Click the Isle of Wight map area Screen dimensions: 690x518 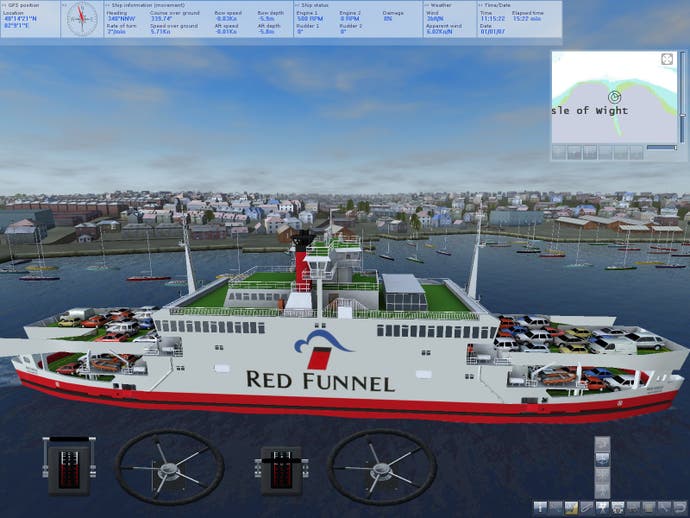tap(614, 97)
